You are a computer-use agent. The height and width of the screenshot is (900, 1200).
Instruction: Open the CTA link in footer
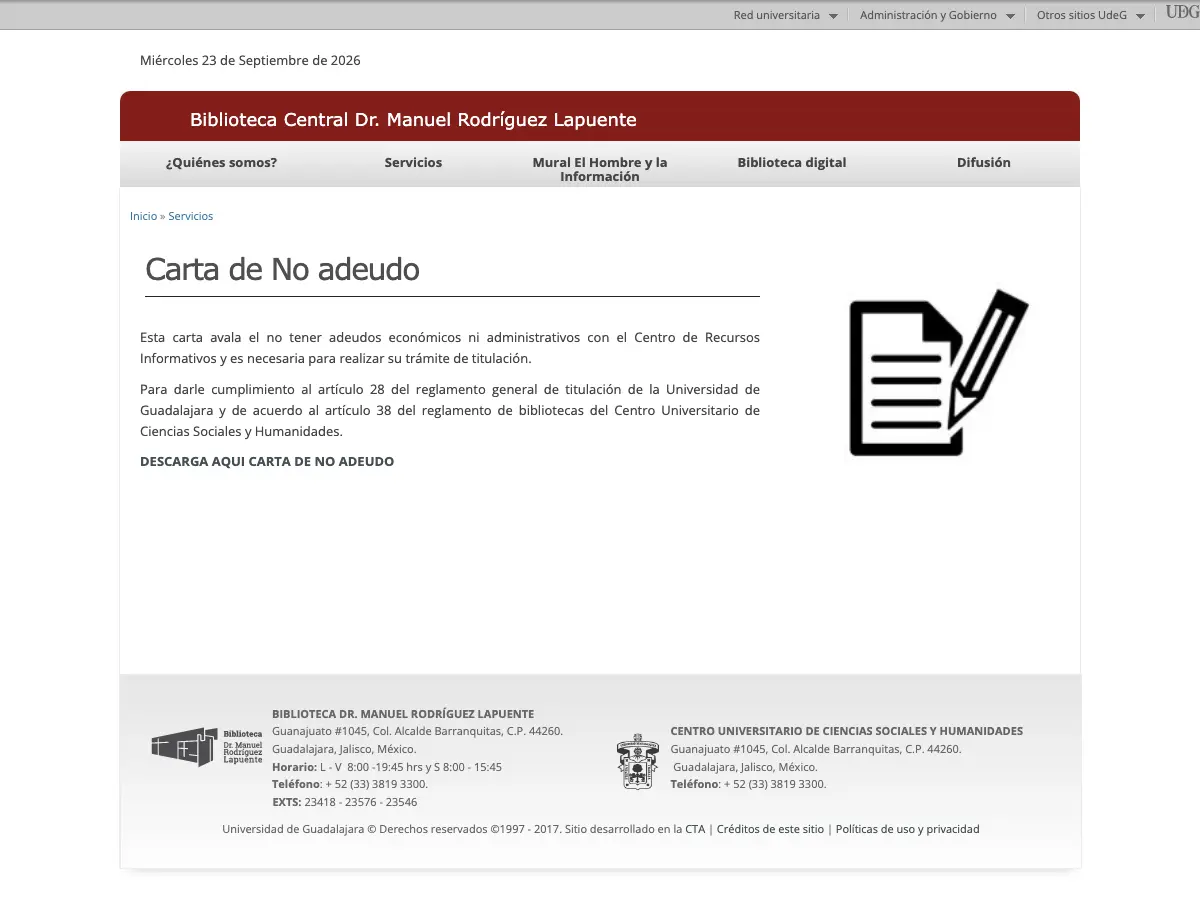click(695, 829)
